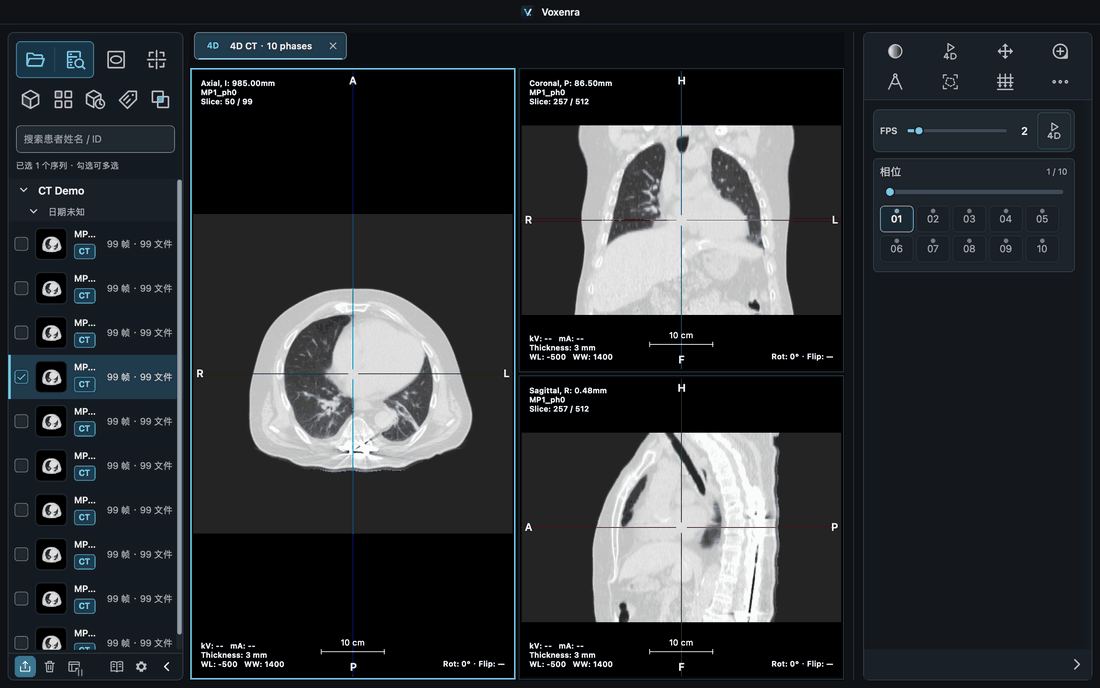The height and width of the screenshot is (688, 1100).
Task: Select the ellipse ROI view icon
Action: [116, 60]
